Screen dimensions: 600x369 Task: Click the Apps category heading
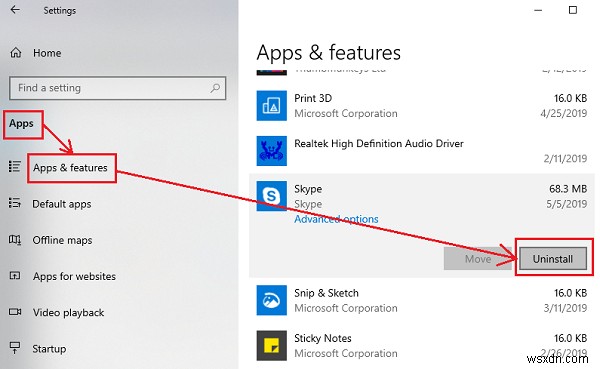(21, 124)
